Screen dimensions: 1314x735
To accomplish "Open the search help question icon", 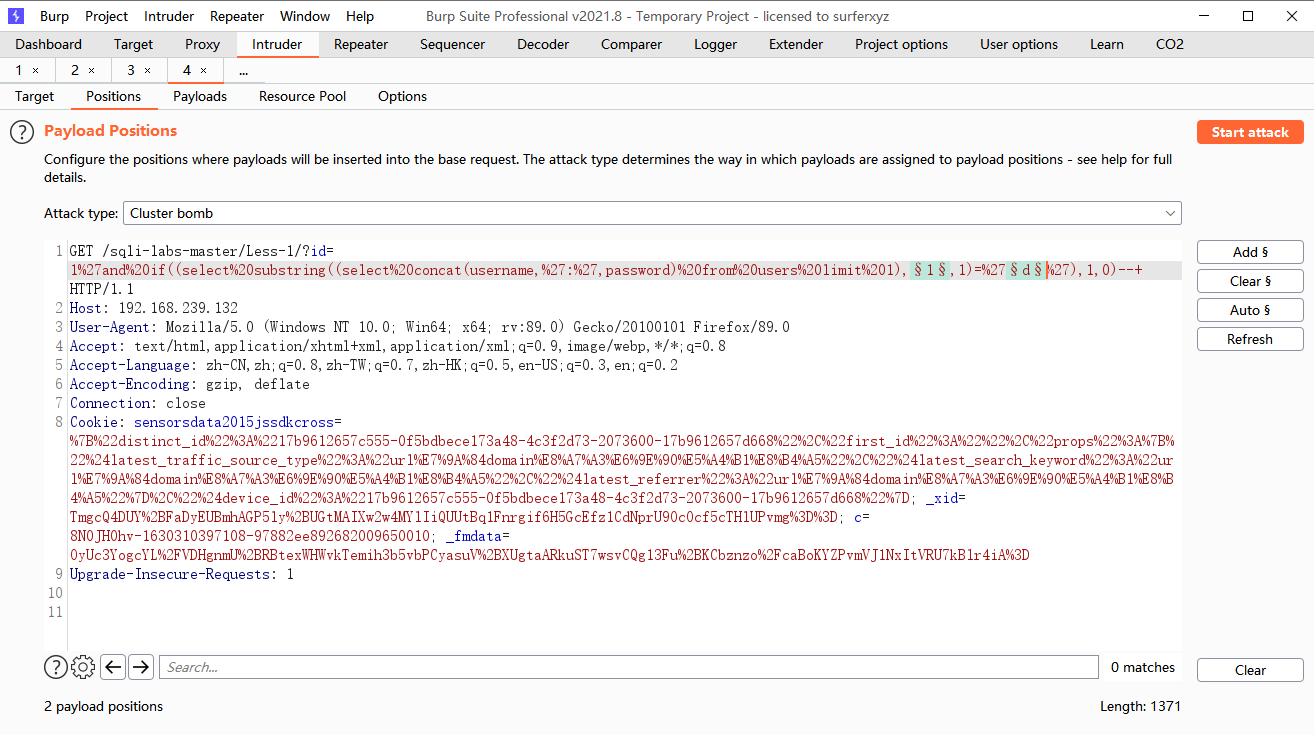I will coord(55,667).
